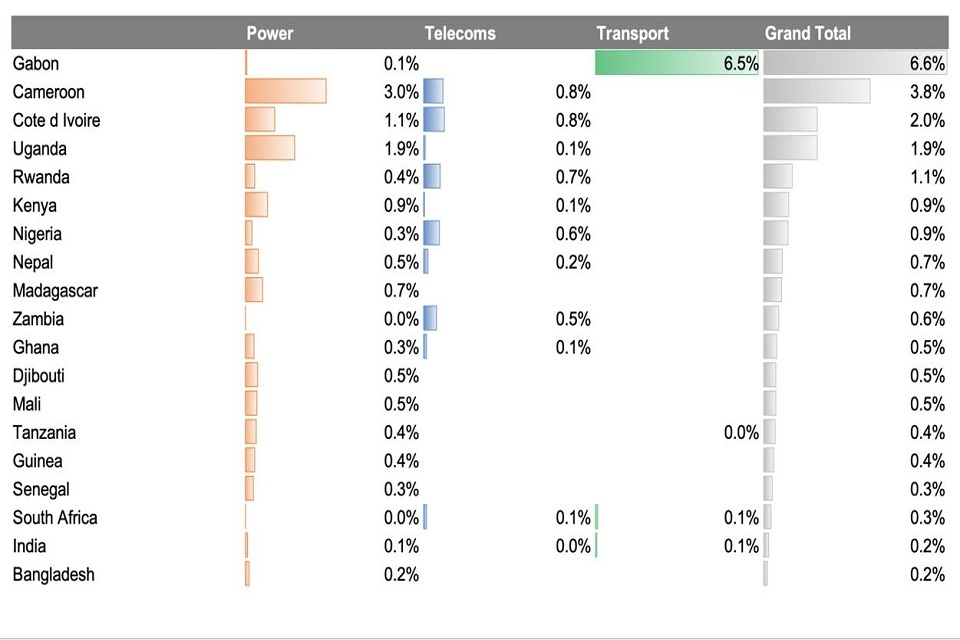
Task: Click Cameroon's gray Grand Total bar
Action: tap(816, 92)
